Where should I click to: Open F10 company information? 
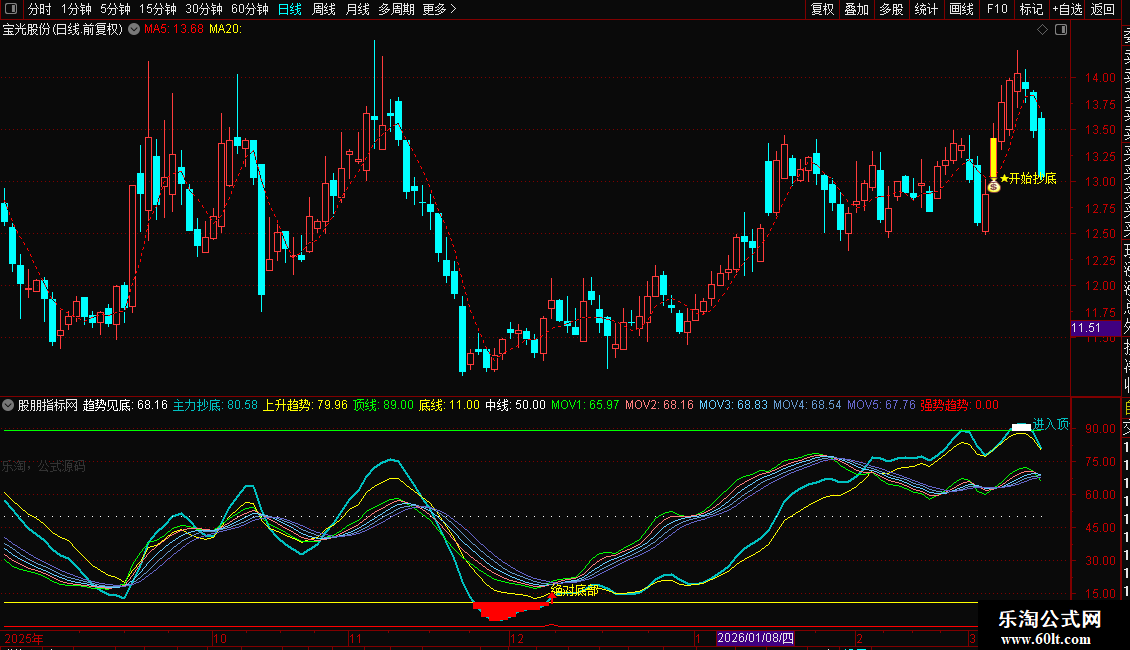pyautogui.click(x=996, y=9)
